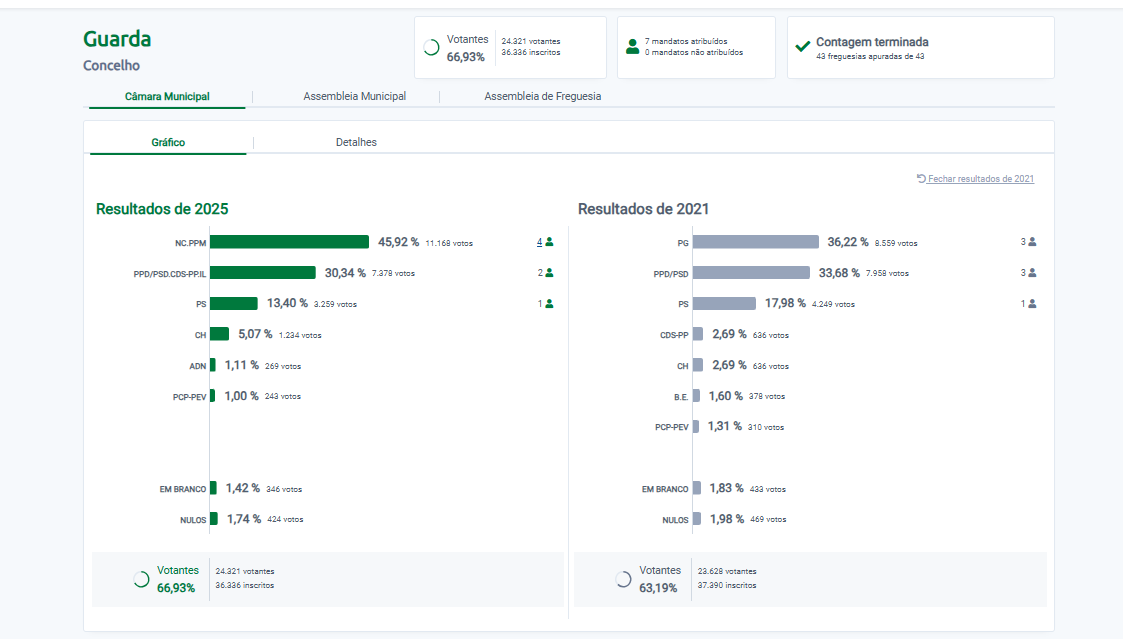Click the green NC.PPM result bar
The image size is (1123, 639).
coord(289,242)
